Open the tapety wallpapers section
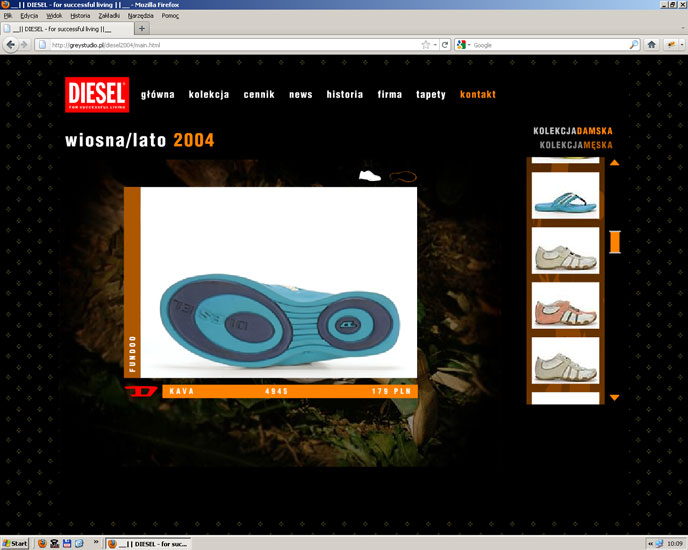Image resolution: width=688 pixels, height=550 pixels. [430, 94]
